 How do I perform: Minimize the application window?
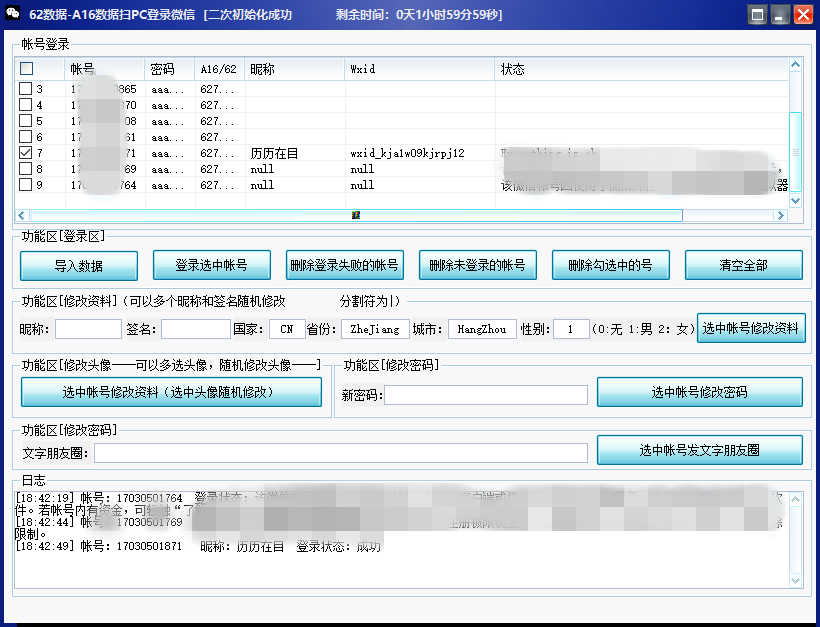781,13
